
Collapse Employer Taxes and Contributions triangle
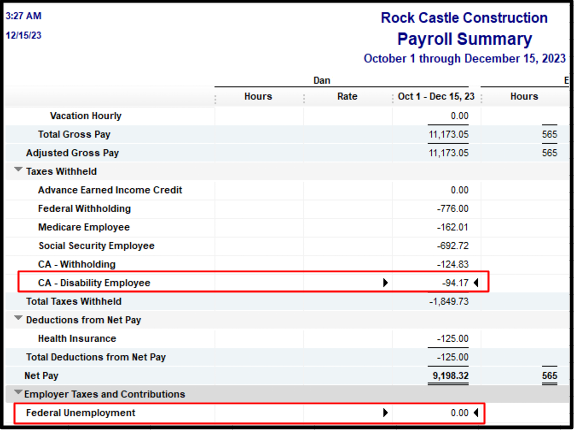tap(18, 392)
